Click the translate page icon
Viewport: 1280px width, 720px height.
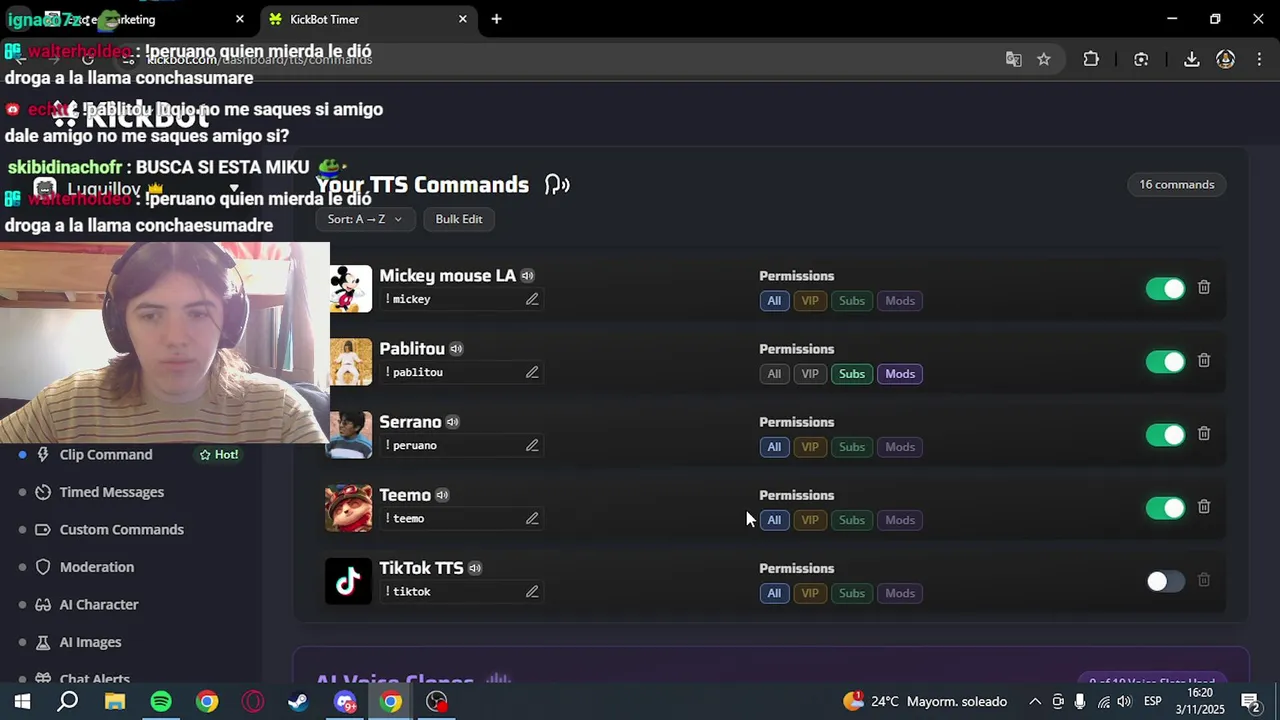1014,59
